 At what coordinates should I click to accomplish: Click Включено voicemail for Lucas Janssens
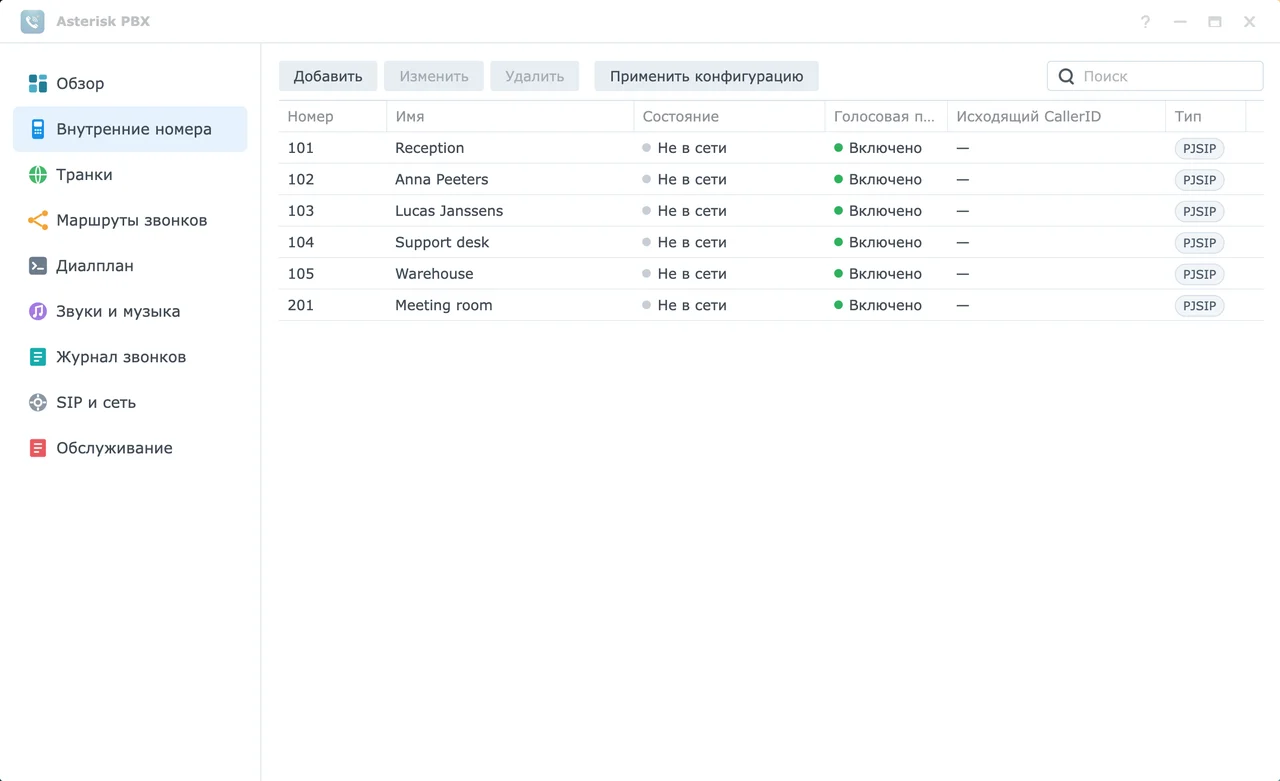tap(878, 211)
